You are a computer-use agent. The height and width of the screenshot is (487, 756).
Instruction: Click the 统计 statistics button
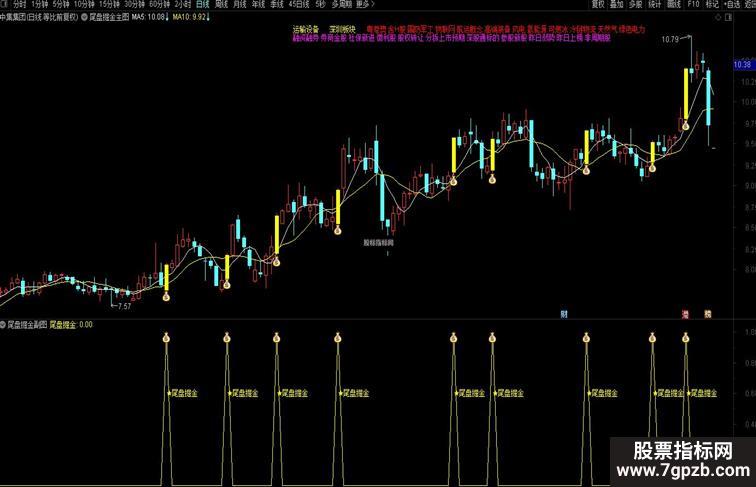tap(654, 4)
